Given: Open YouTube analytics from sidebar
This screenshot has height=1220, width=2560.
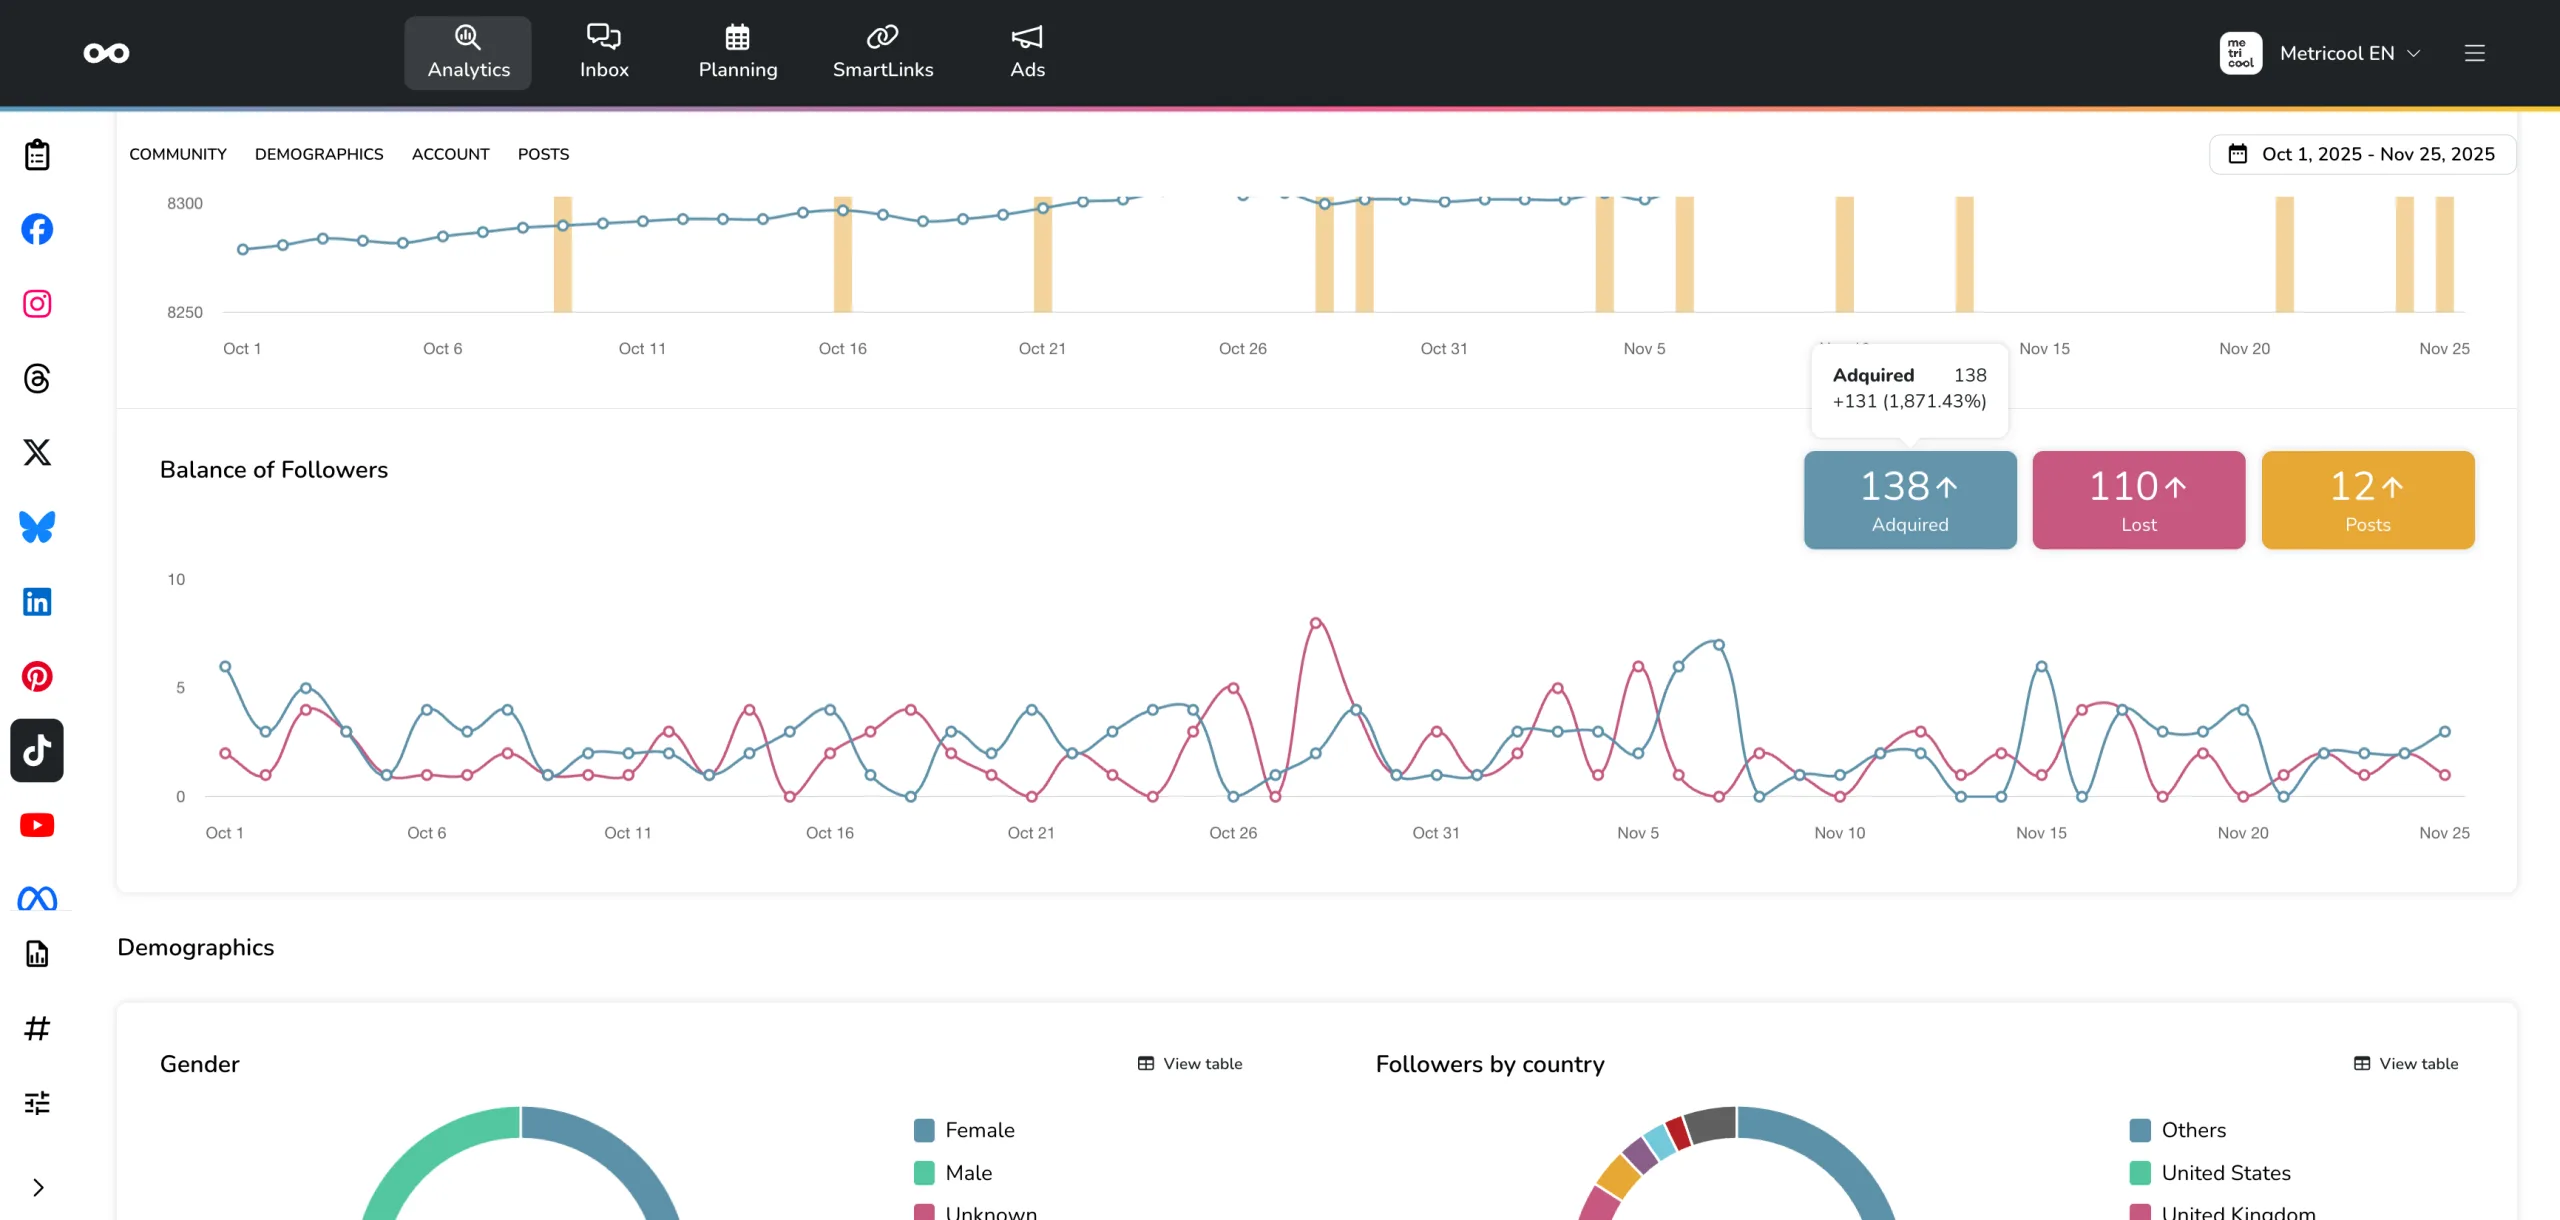Looking at the screenshot, I should 37,825.
